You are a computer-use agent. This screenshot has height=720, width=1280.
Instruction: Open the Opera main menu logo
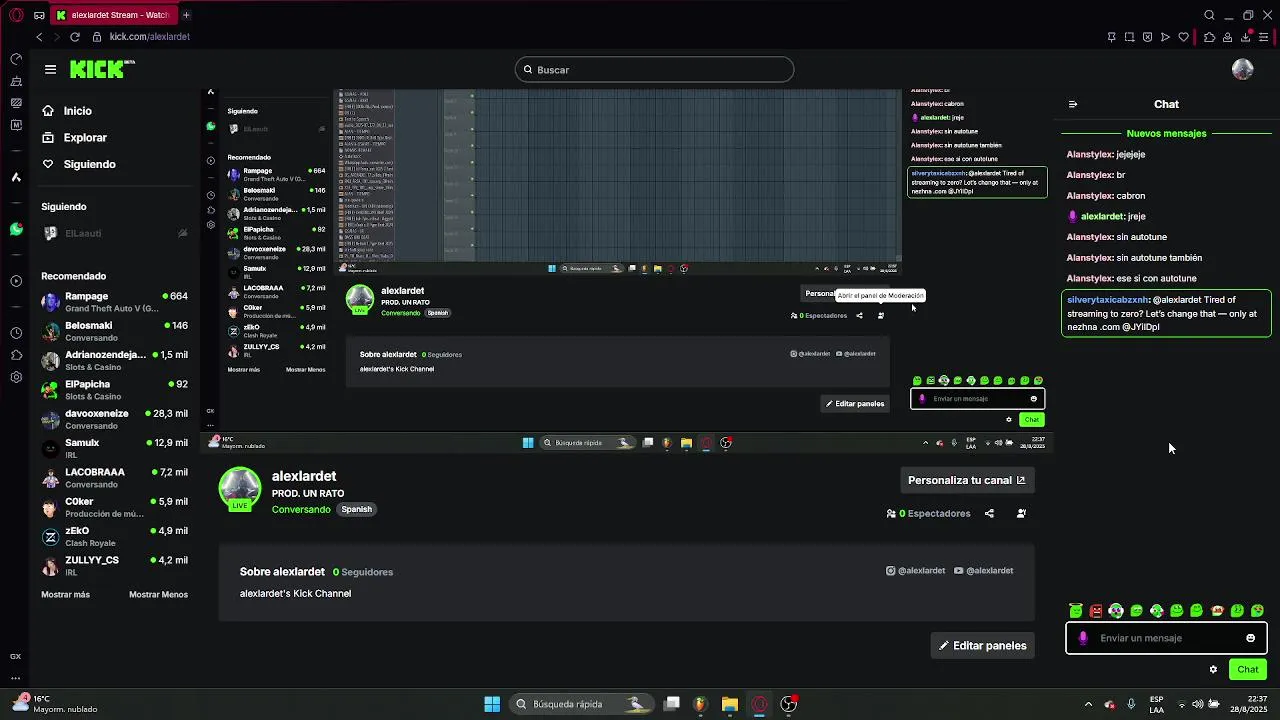point(15,15)
